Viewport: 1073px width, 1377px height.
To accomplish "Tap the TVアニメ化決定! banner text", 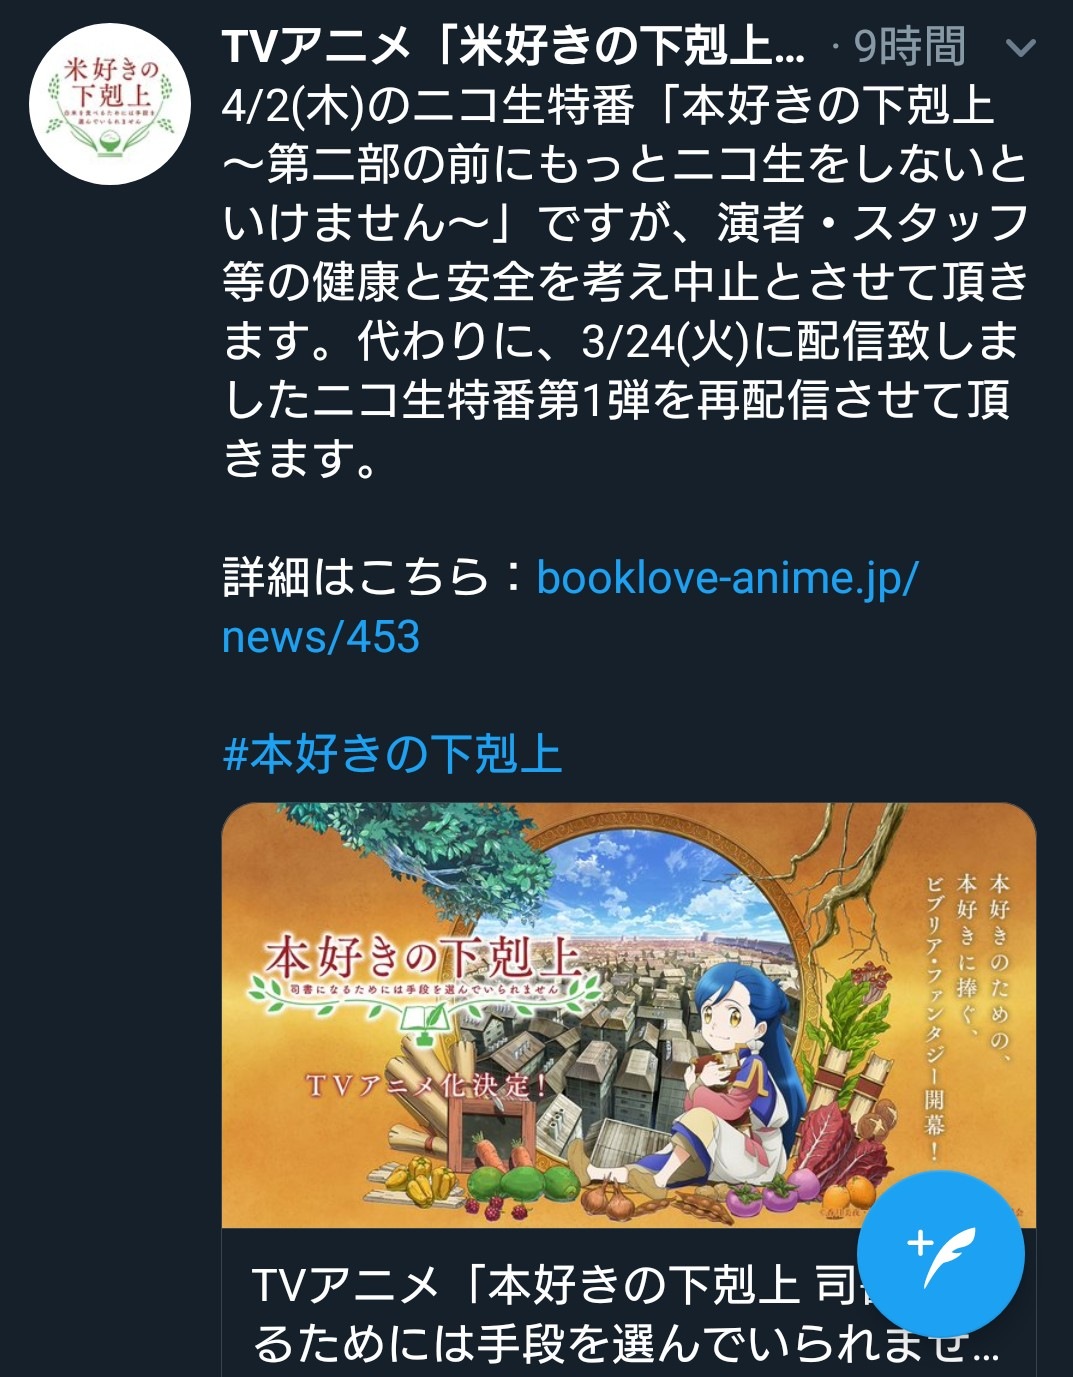I will [425, 1086].
